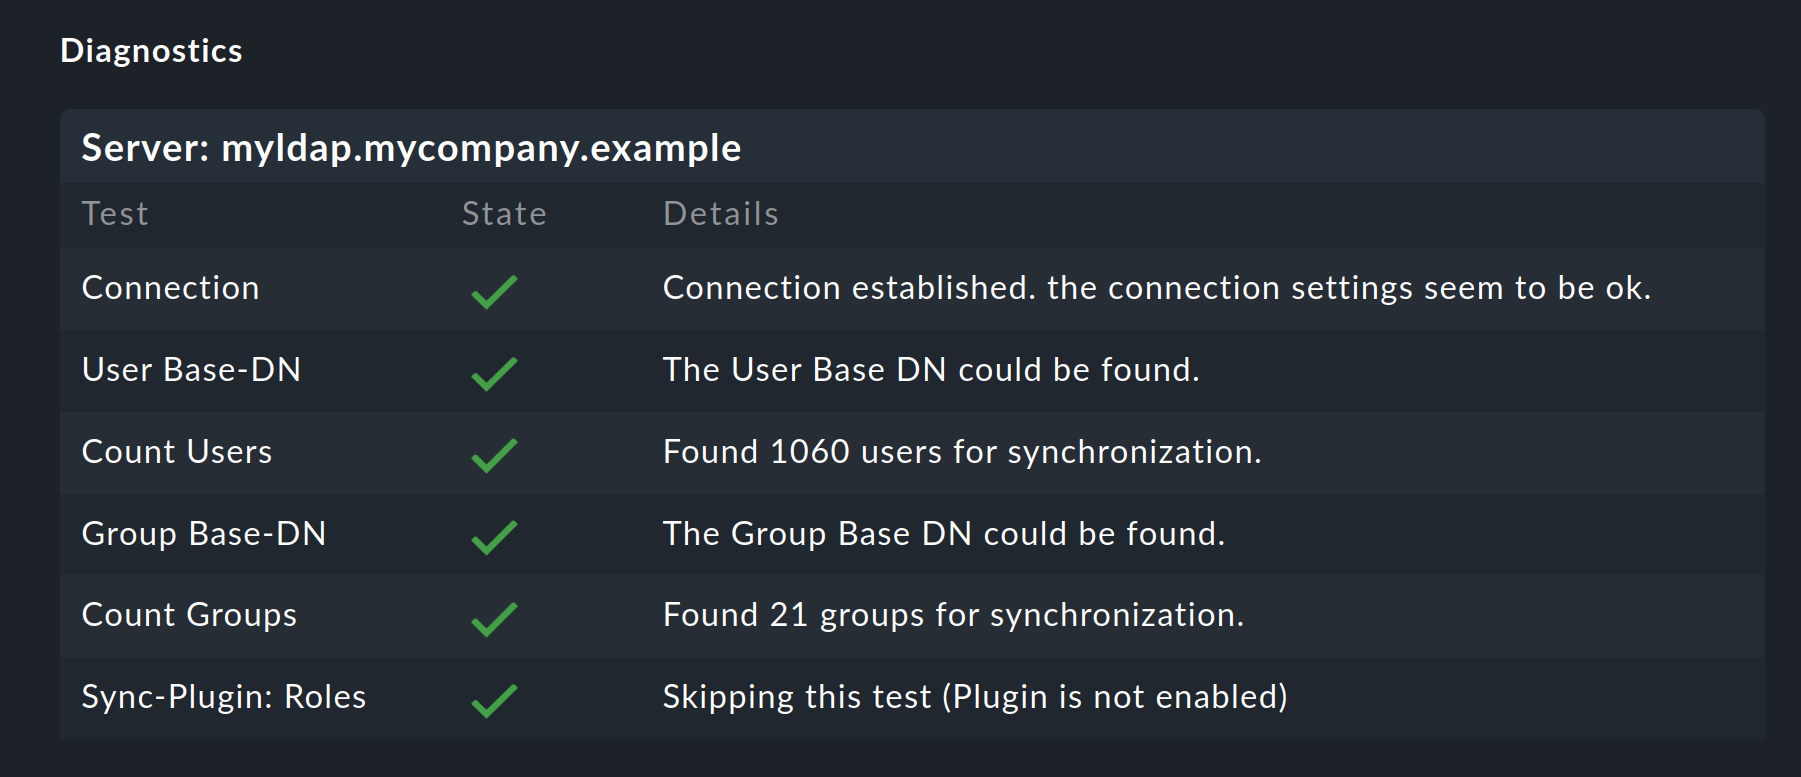
Task: Select the 'Skipping this test (Plugin is not enabled)' row
Action: point(975,698)
